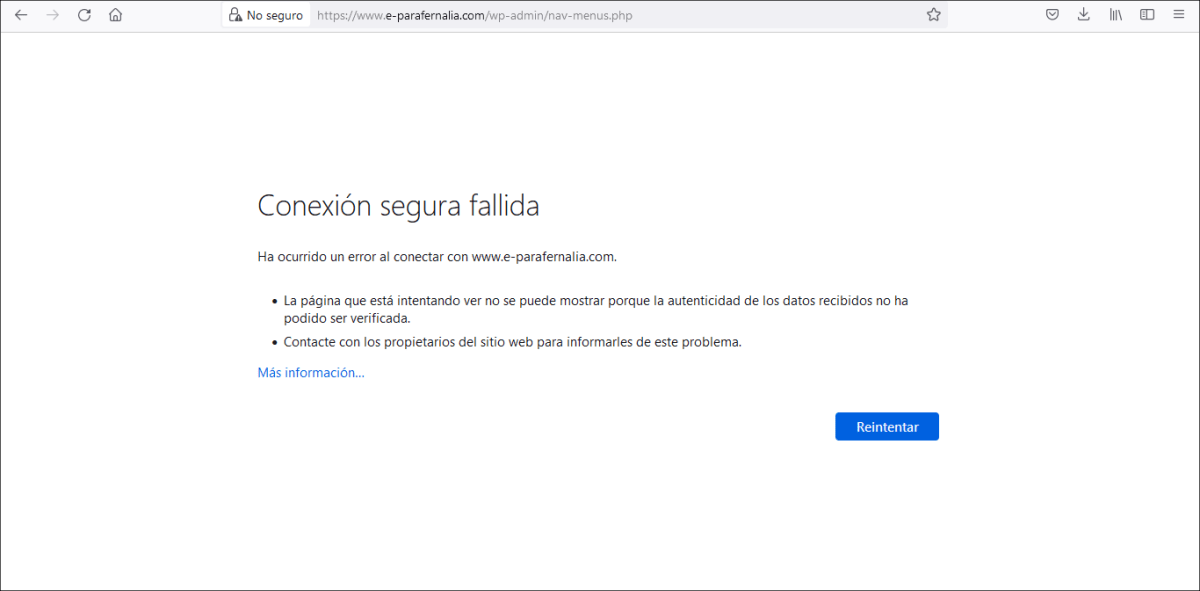Open the home page icon

tap(116, 15)
